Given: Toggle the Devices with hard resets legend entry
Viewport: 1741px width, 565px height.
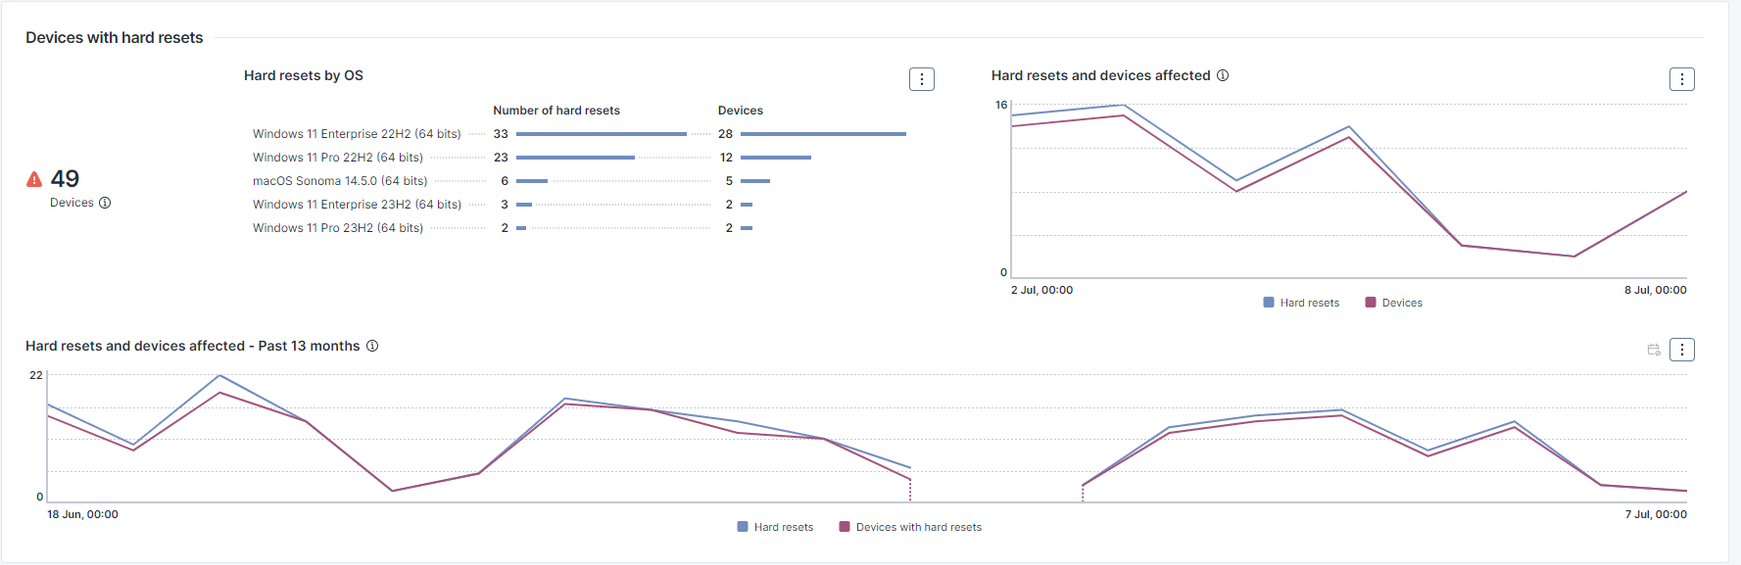Looking at the screenshot, I should (x=910, y=527).
